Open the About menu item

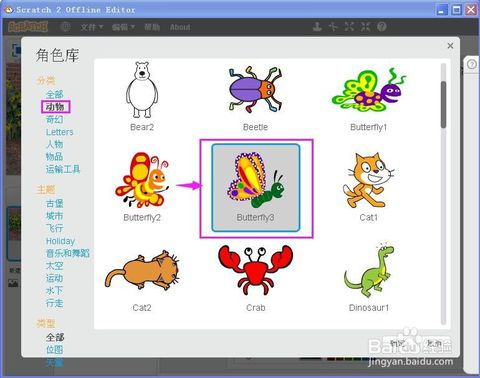coord(180,27)
